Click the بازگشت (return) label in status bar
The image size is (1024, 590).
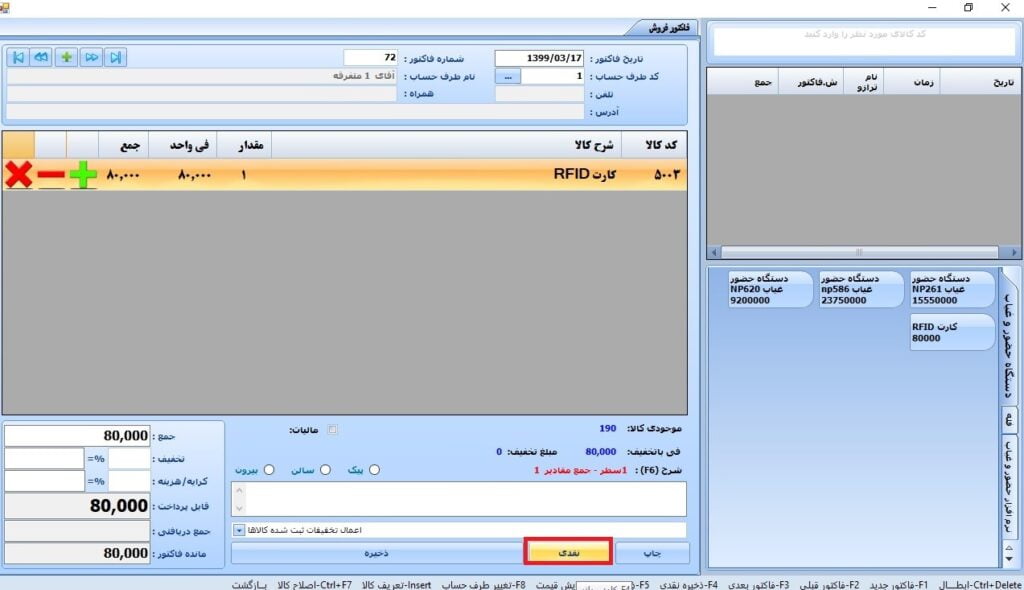point(249,585)
